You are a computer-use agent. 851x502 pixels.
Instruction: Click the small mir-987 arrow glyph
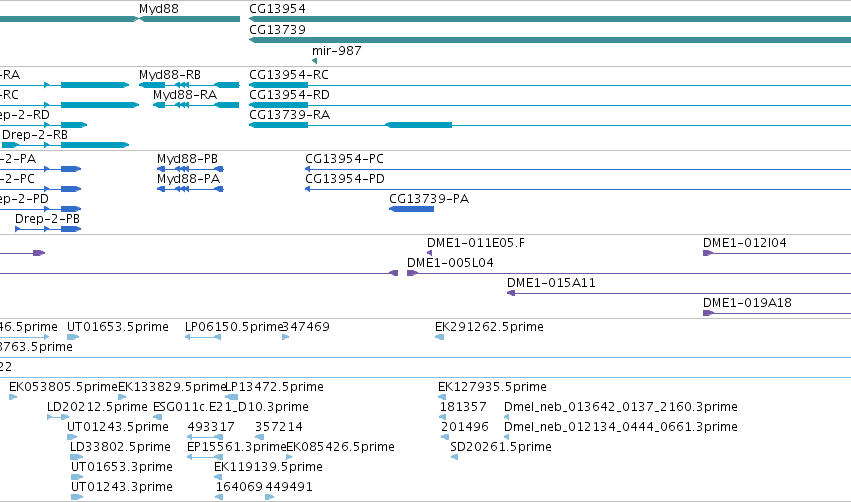tap(315, 61)
